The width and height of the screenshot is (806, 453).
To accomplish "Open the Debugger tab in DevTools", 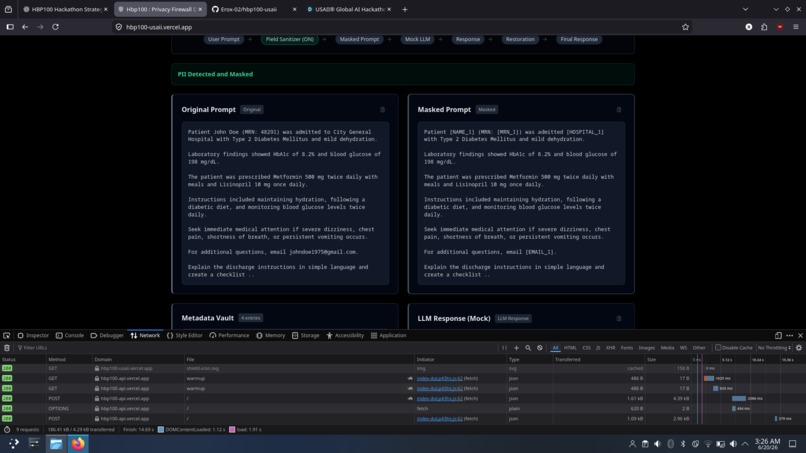I will point(107,335).
